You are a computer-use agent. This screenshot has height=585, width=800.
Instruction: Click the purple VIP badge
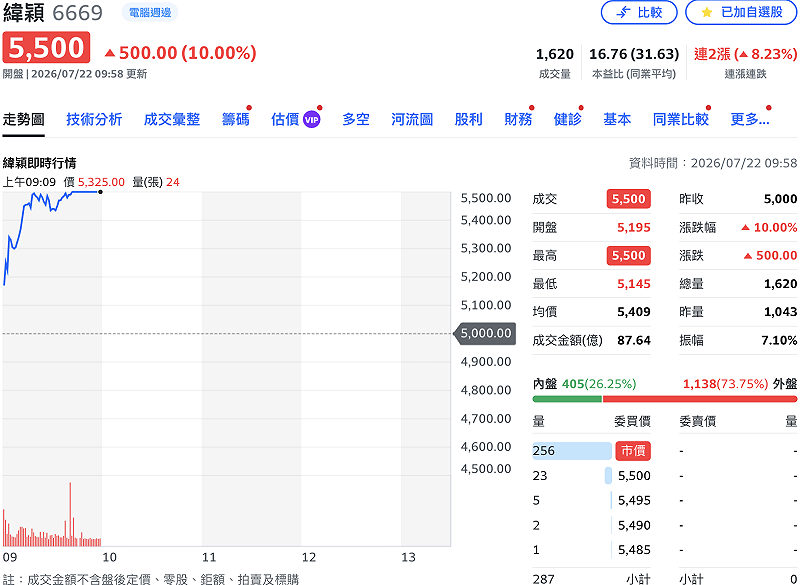(311, 120)
